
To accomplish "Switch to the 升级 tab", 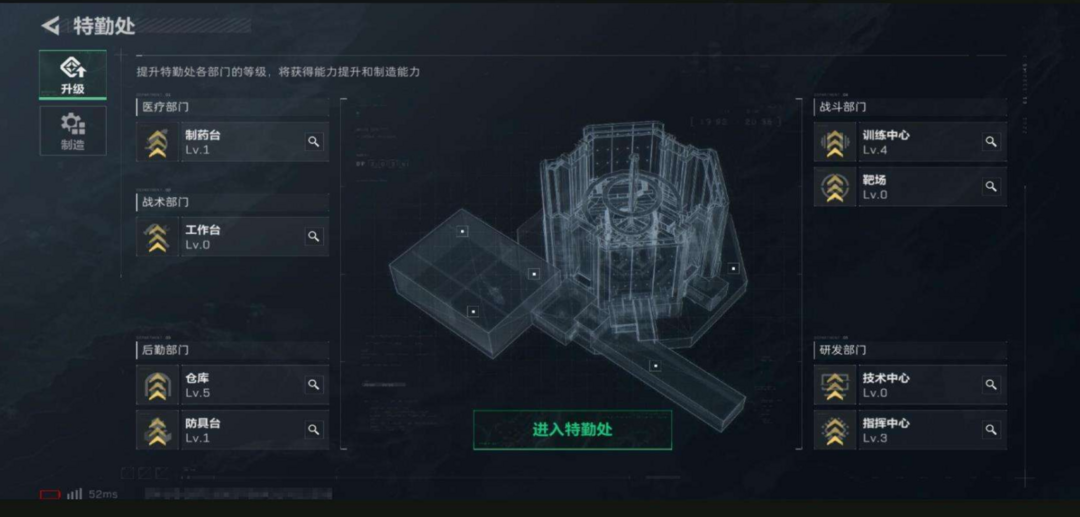I will pos(73,74).
